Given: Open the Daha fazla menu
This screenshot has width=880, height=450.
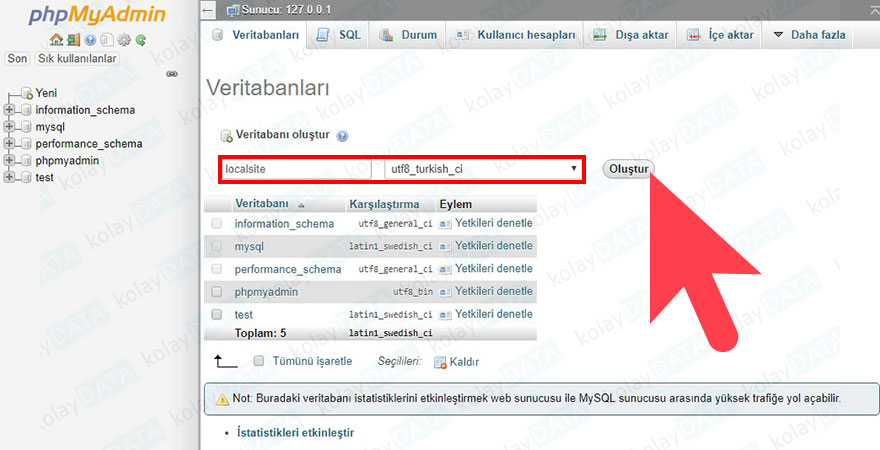Looking at the screenshot, I should click(x=809, y=35).
